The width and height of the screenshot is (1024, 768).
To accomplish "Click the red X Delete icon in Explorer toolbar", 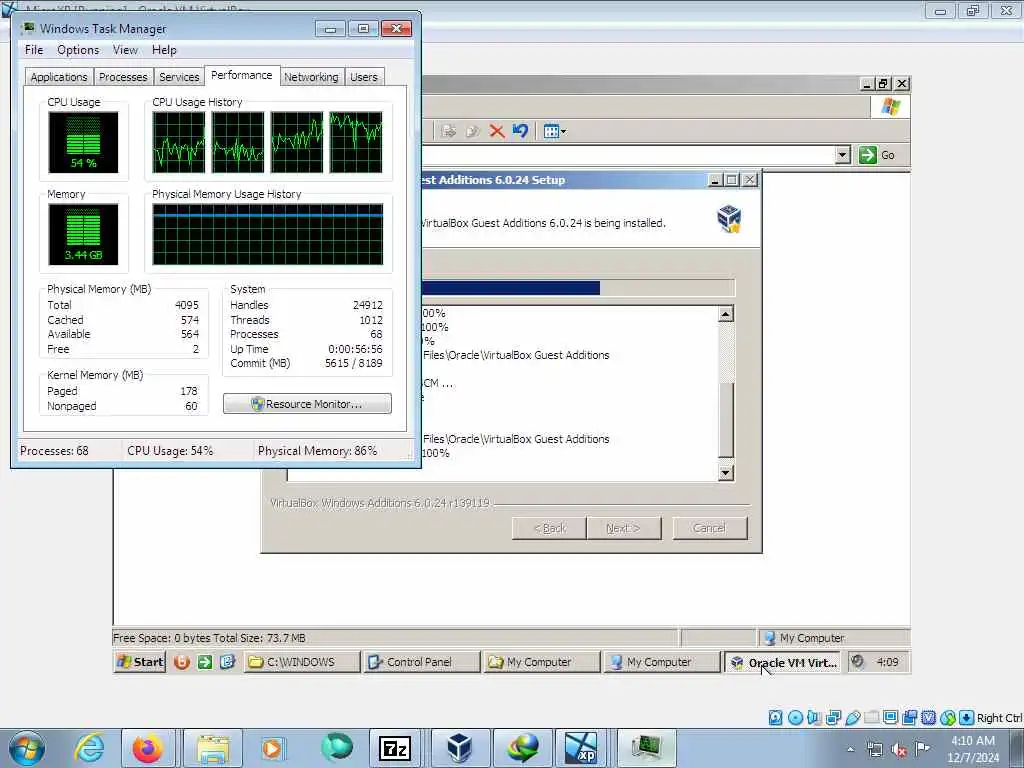I will click(x=497, y=131).
